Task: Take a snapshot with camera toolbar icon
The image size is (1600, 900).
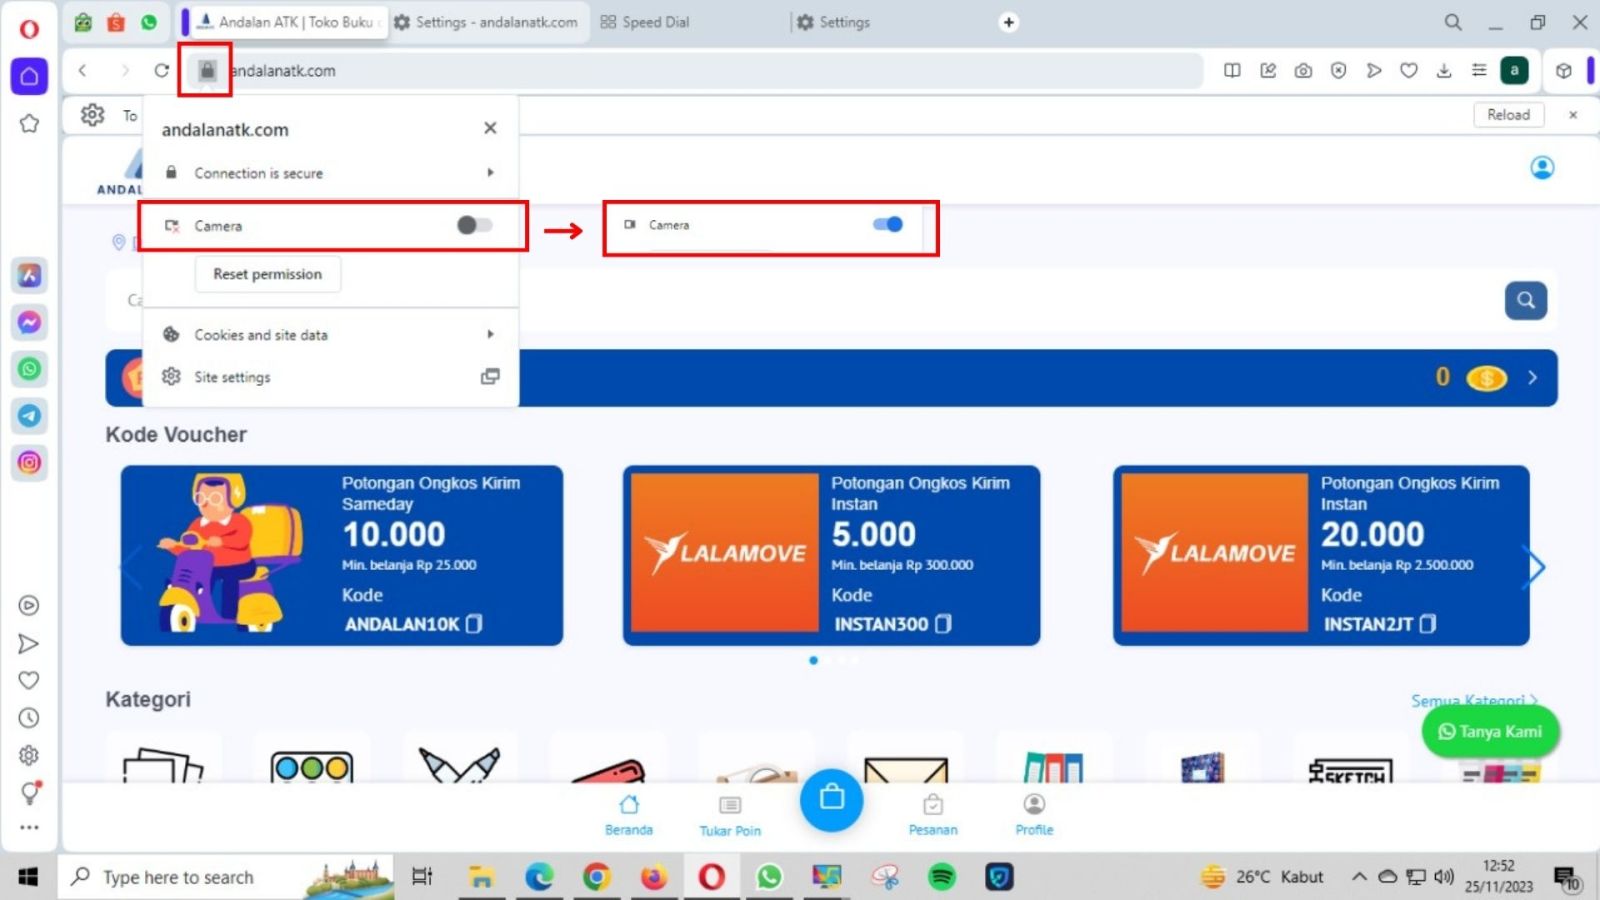Action: (x=1303, y=71)
